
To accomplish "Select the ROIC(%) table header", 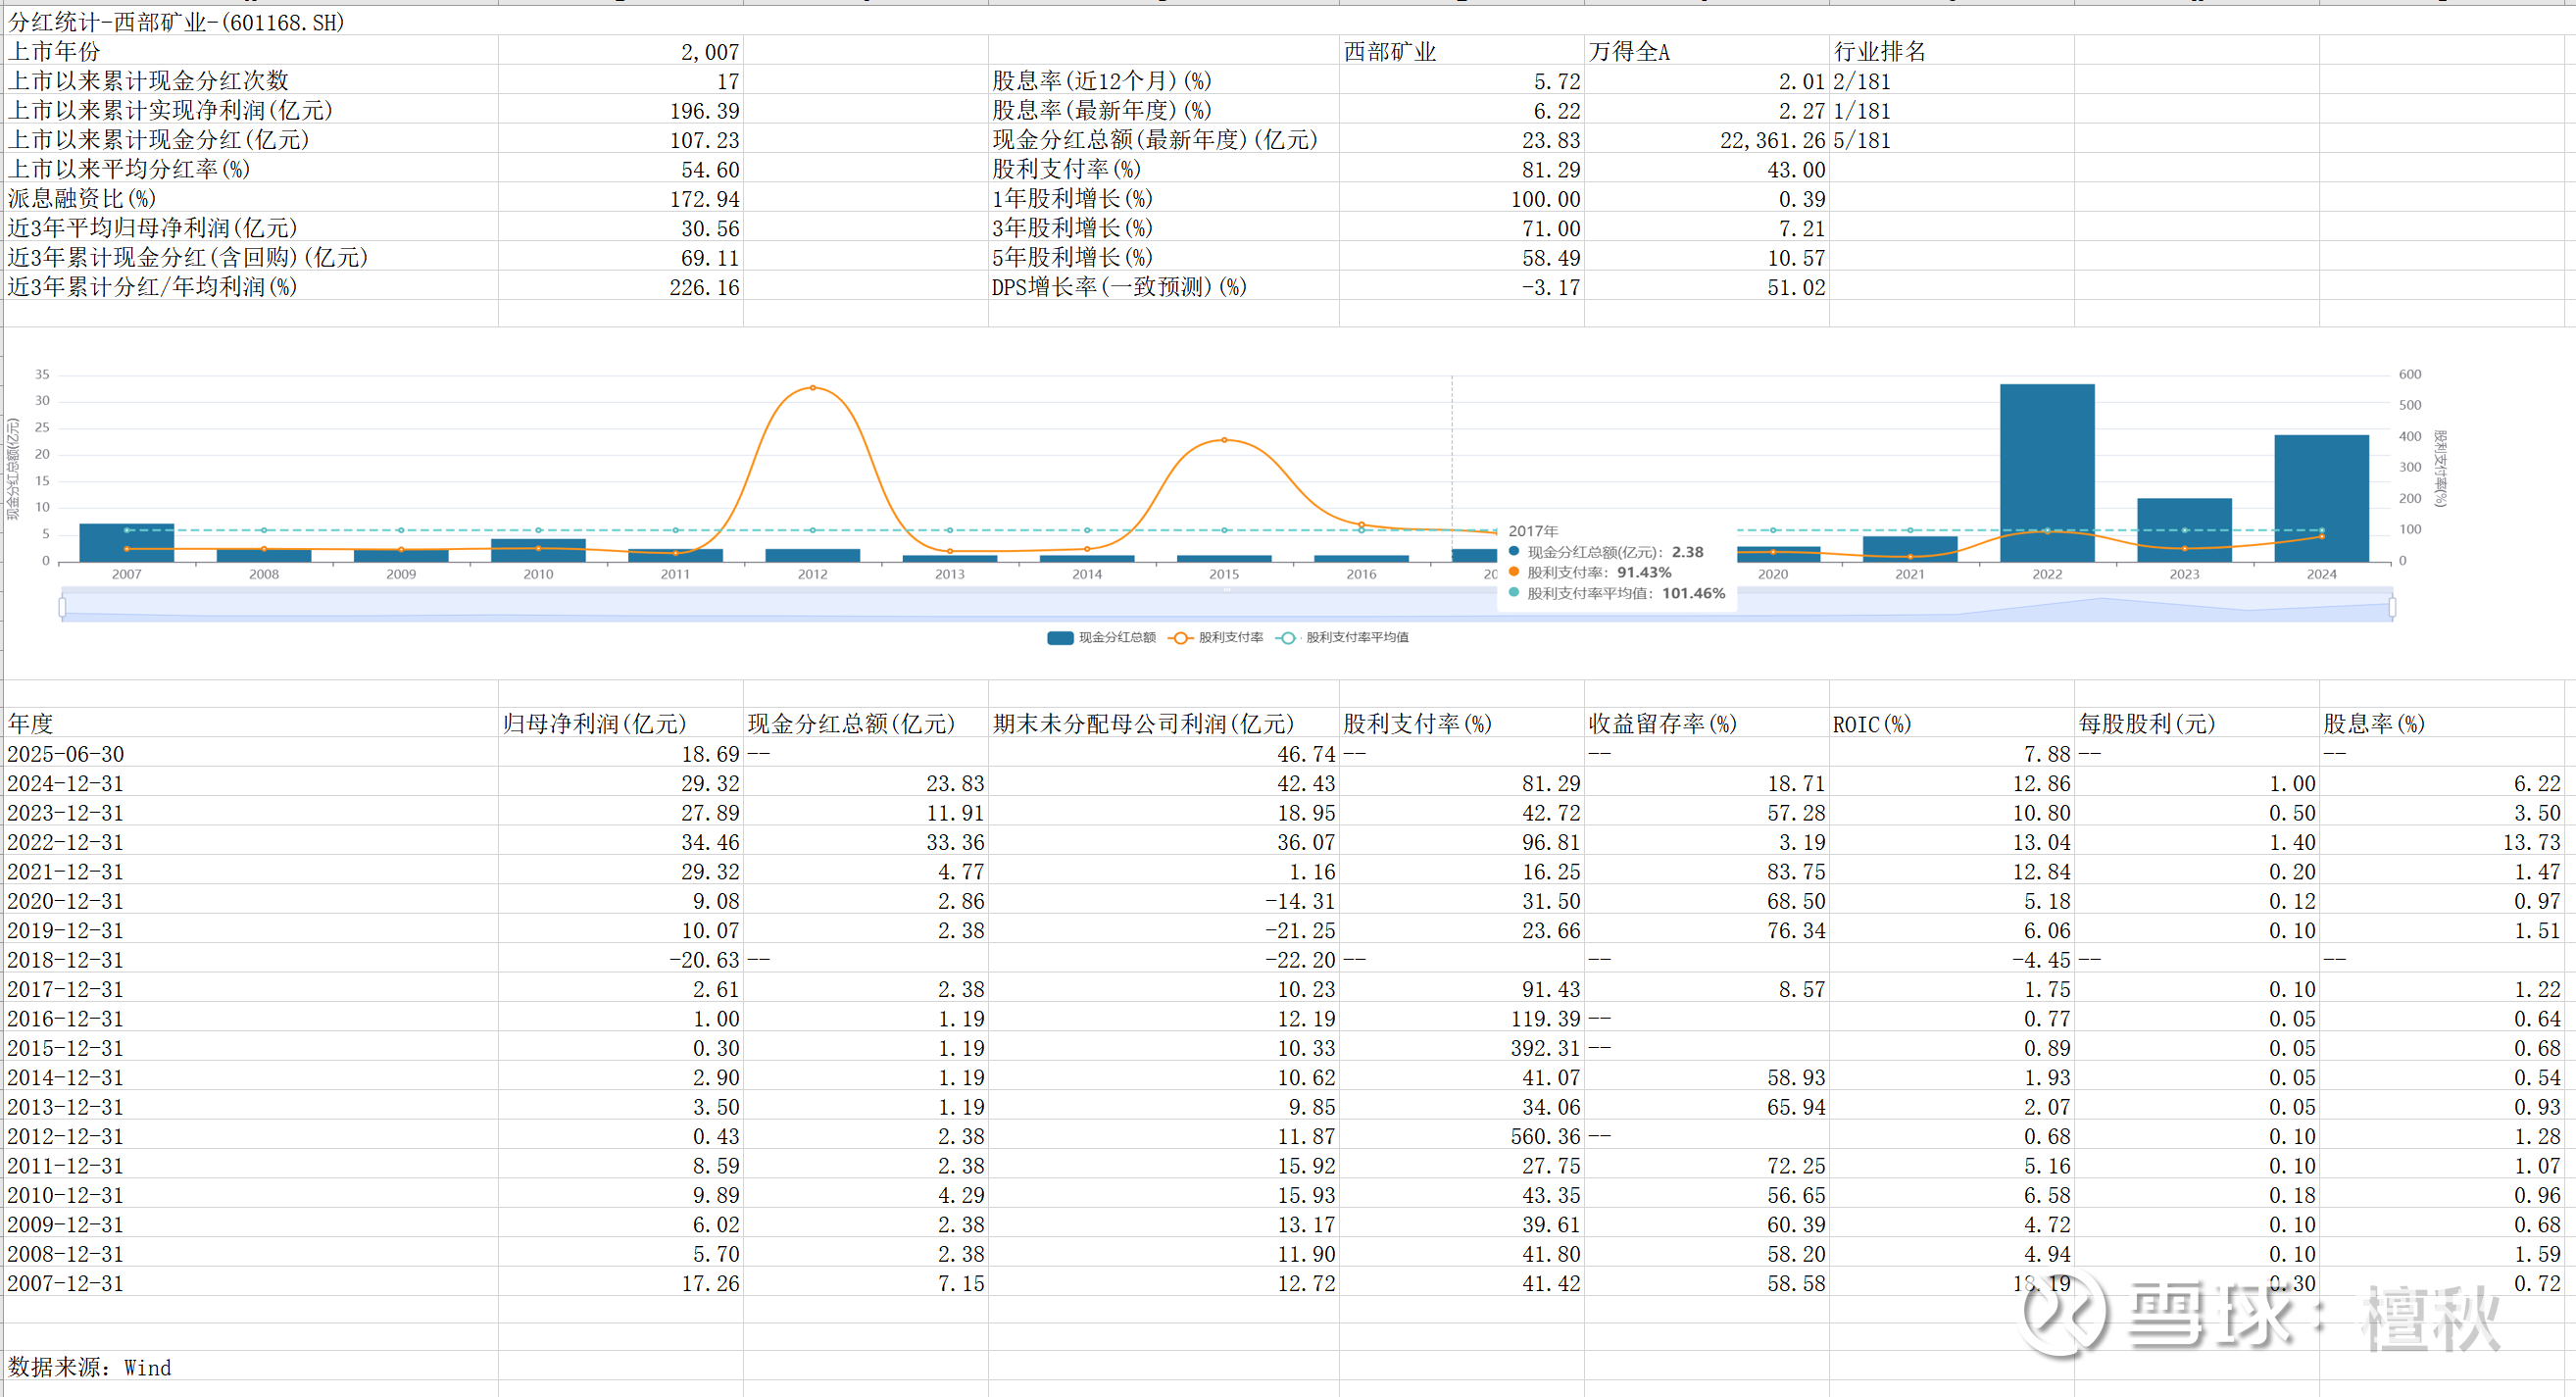I will tap(1951, 723).
